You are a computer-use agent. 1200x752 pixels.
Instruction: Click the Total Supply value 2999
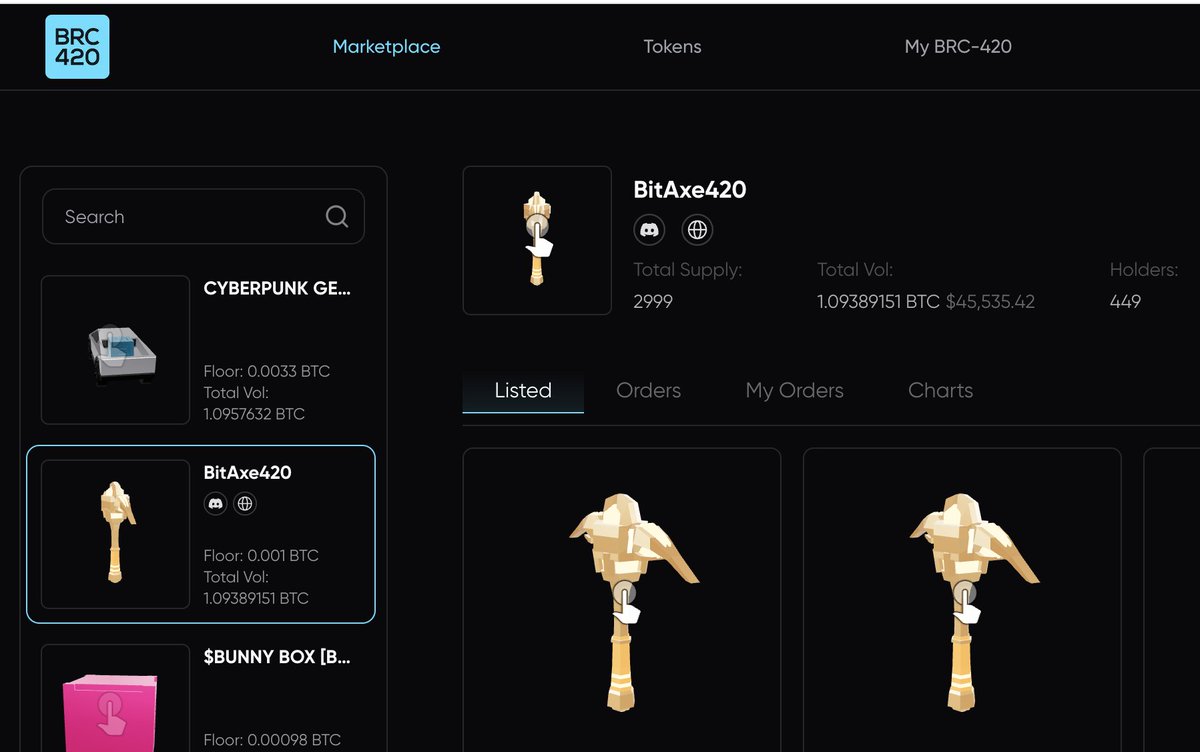pos(653,301)
